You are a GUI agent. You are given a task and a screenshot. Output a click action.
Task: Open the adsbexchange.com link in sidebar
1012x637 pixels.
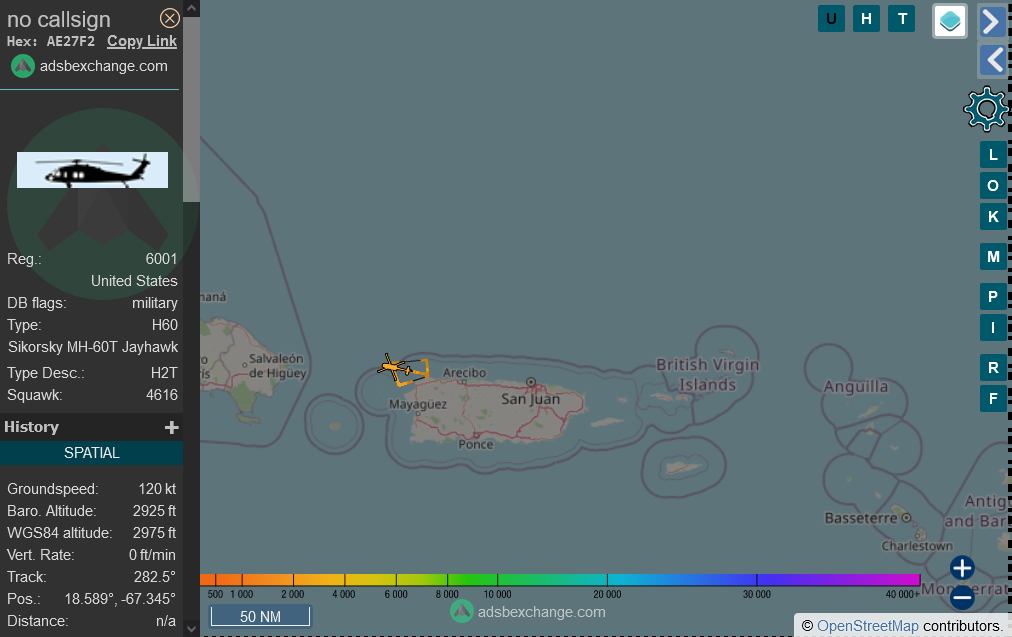coord(103,66)
